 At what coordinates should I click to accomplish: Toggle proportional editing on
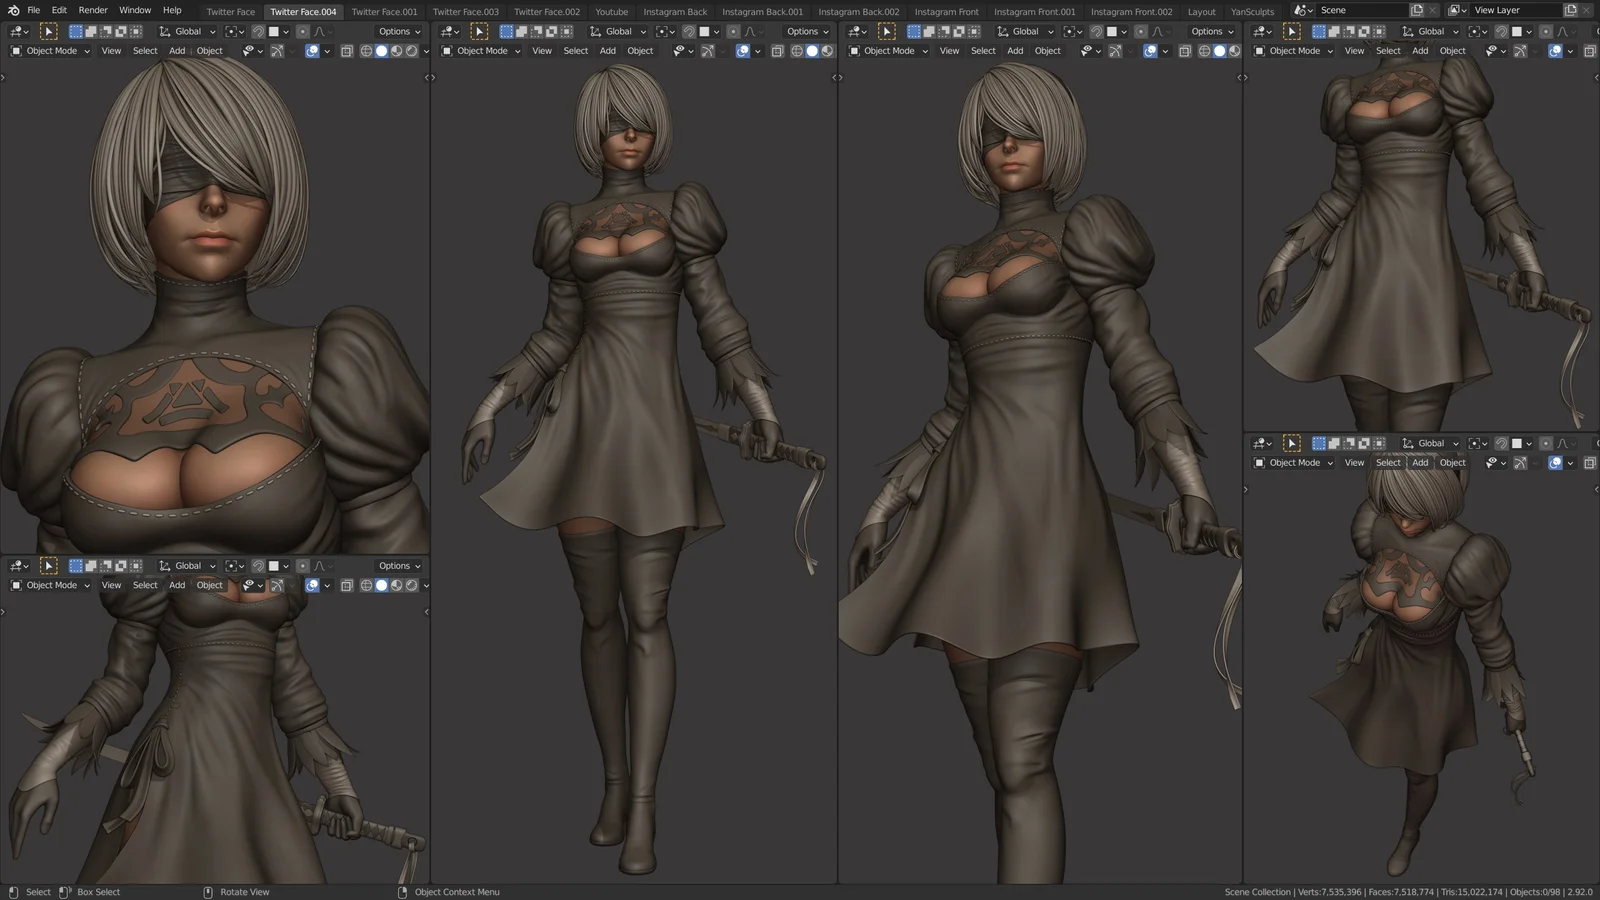tap(304, 31)
